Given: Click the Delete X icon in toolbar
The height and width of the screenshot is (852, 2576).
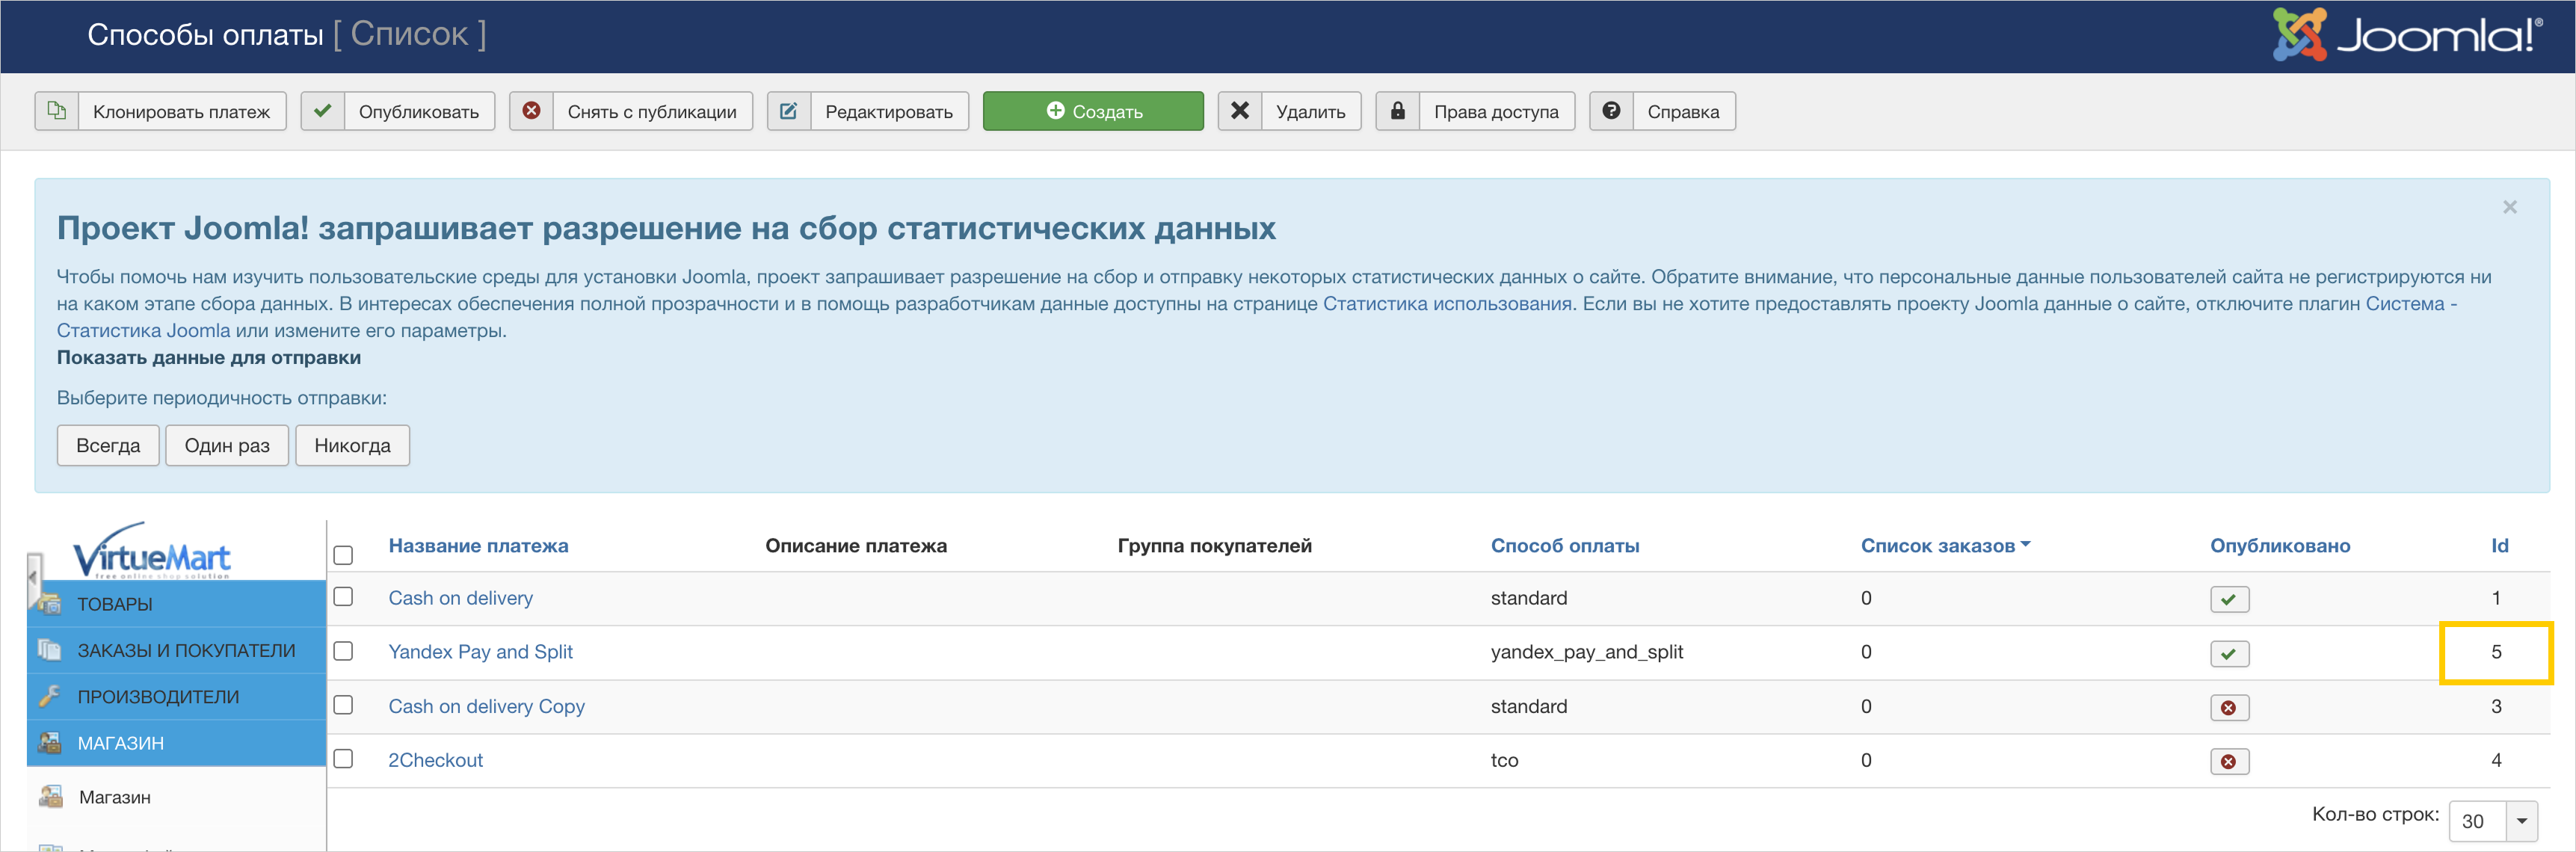Looking at the screenshot, I should [x=1239, y=111].
